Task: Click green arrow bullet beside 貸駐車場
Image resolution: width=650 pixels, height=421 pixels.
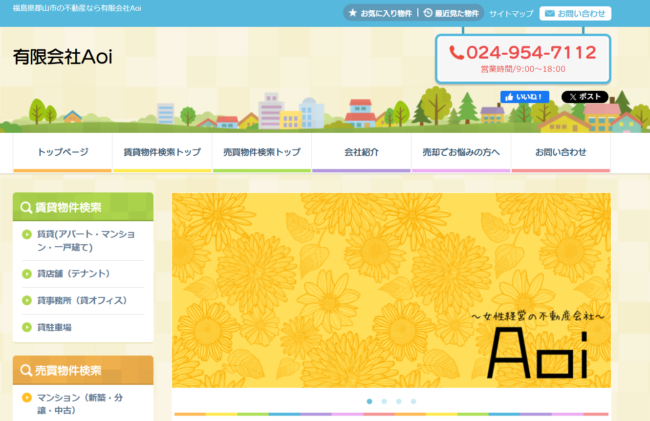Action: [27, 327]
